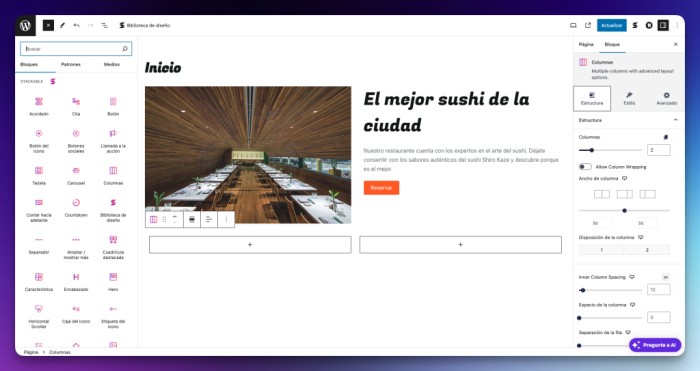Insert the Countdown block

point(76,208)
